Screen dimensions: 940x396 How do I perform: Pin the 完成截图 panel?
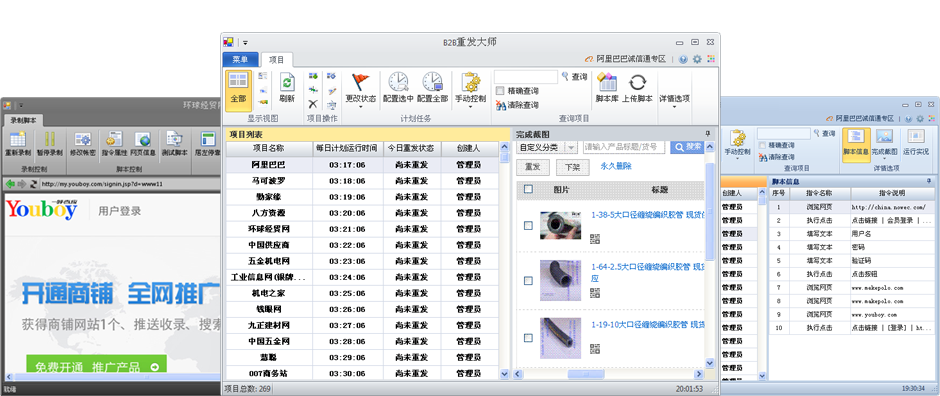707,134
